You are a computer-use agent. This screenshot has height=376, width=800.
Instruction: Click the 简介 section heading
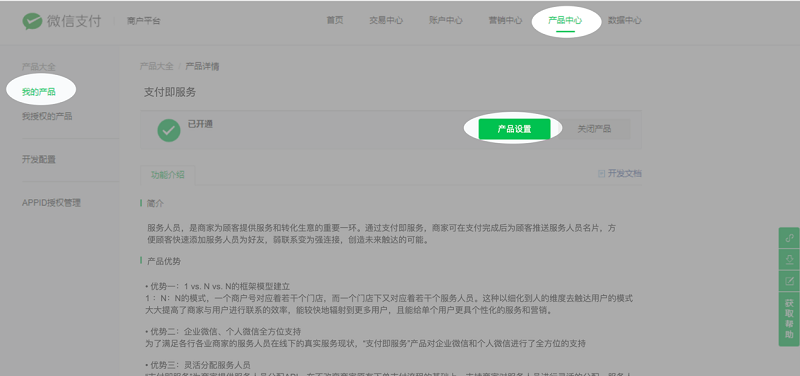coord(155,203)
